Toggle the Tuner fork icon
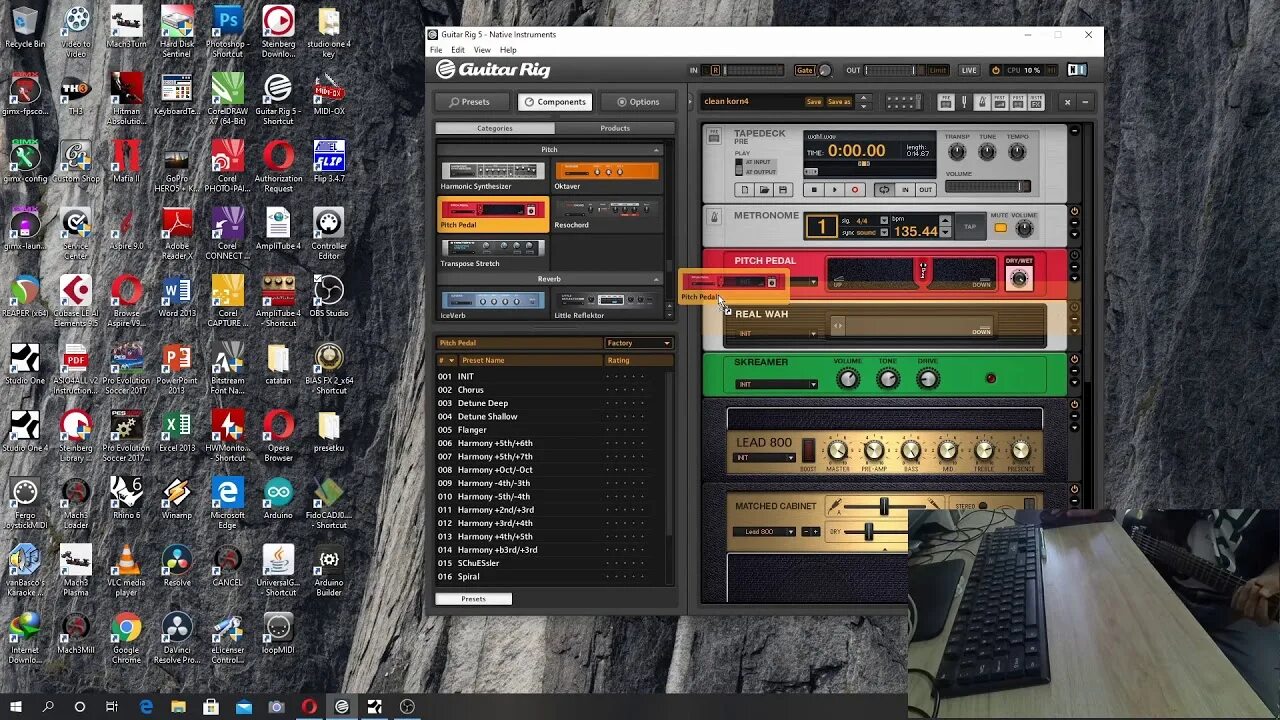Screen dimensions: 1280x720 [x=964, y=101]
